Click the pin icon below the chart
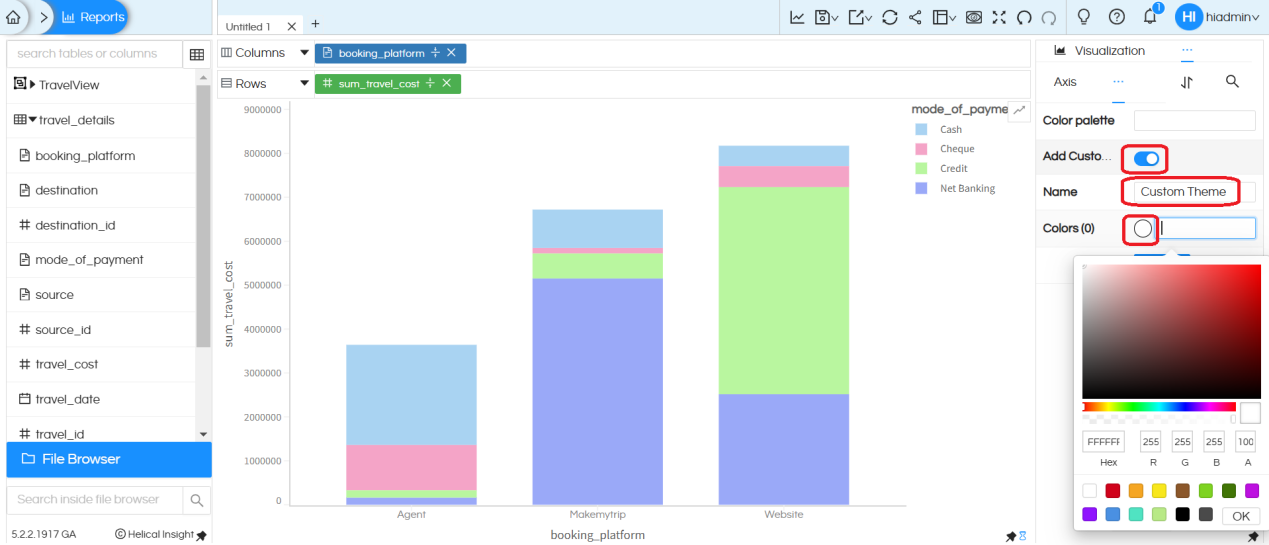 [x=1011, y=536]
